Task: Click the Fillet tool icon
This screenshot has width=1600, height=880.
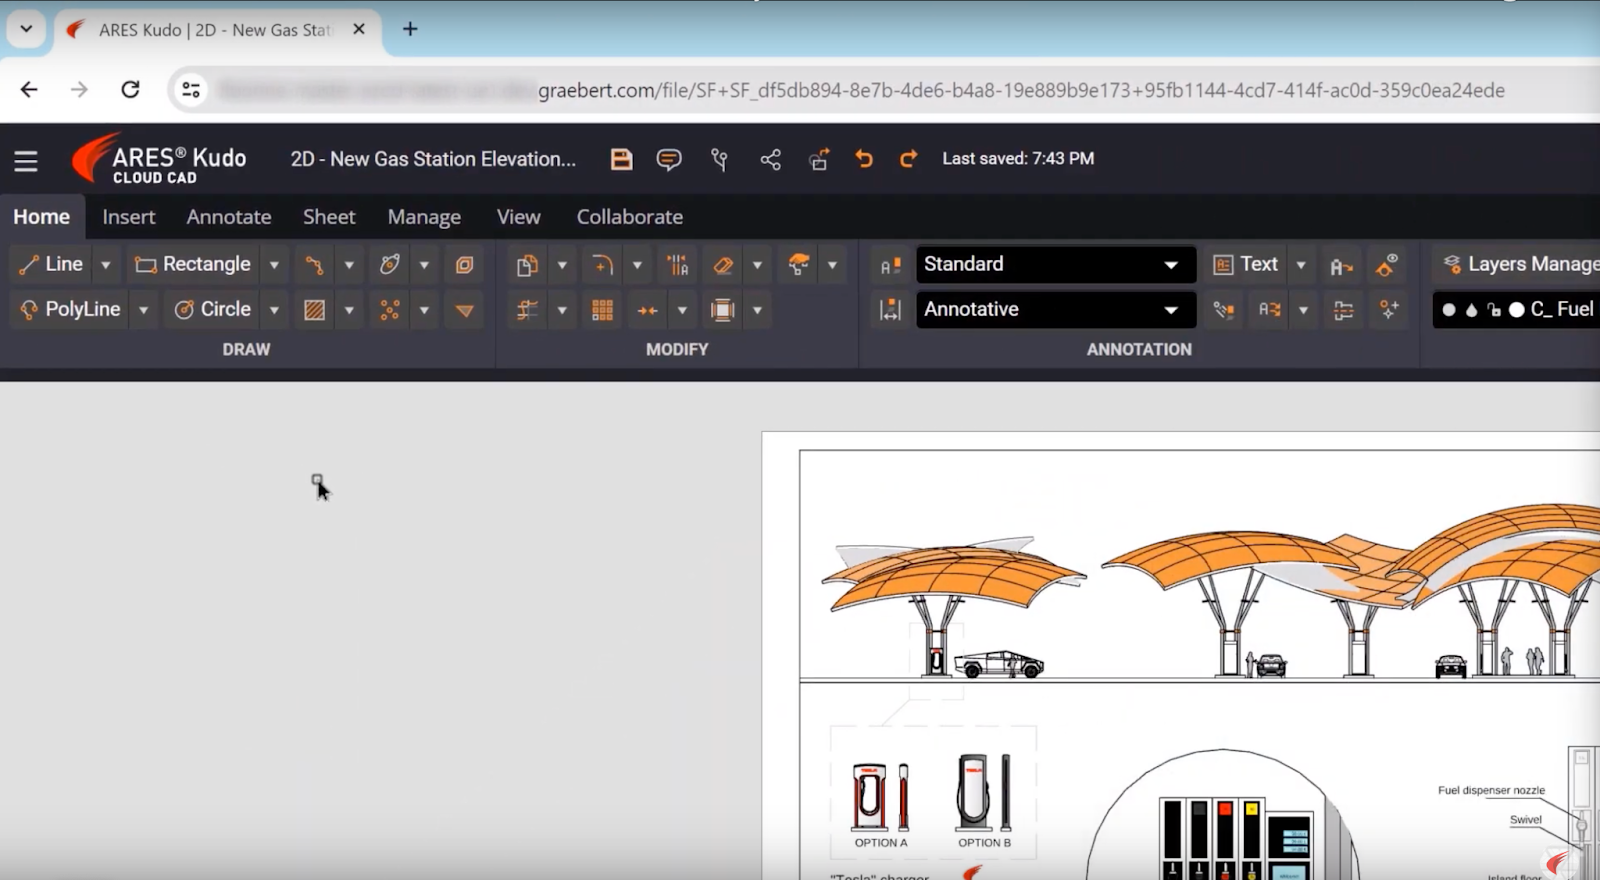Action: click(x=602, y=265)
